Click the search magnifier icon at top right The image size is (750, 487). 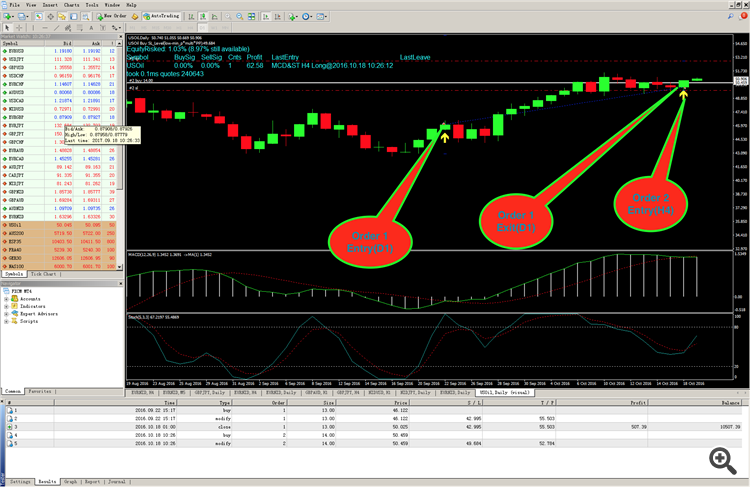pyautogui.click(x=731, y=16)
